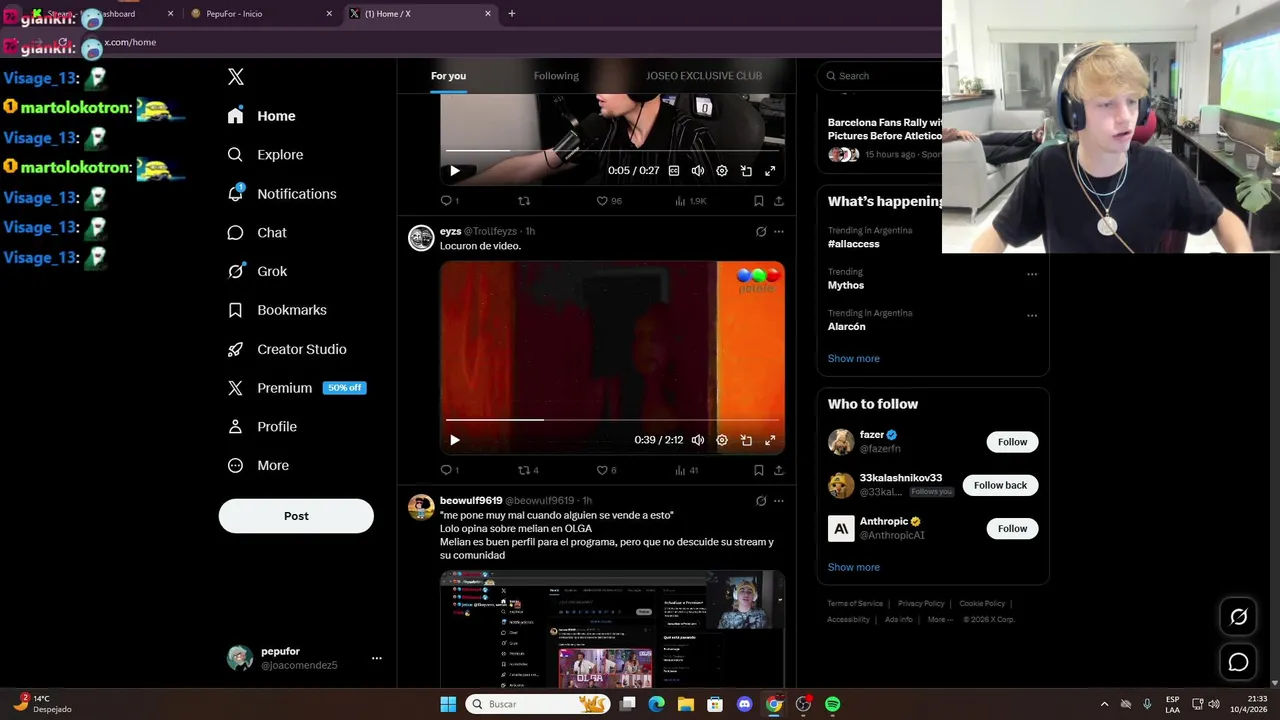Image resolution: width=1280 pixels, height=720 pixels.
Task: Share the post with 96 likes
Action: coord(779,201)
